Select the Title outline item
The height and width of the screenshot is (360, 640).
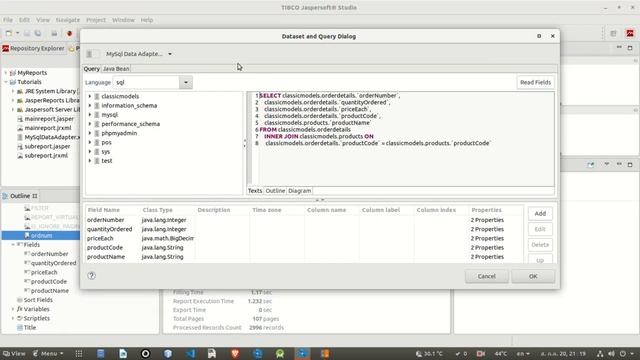pyautogui.click(x=29, y=327)
